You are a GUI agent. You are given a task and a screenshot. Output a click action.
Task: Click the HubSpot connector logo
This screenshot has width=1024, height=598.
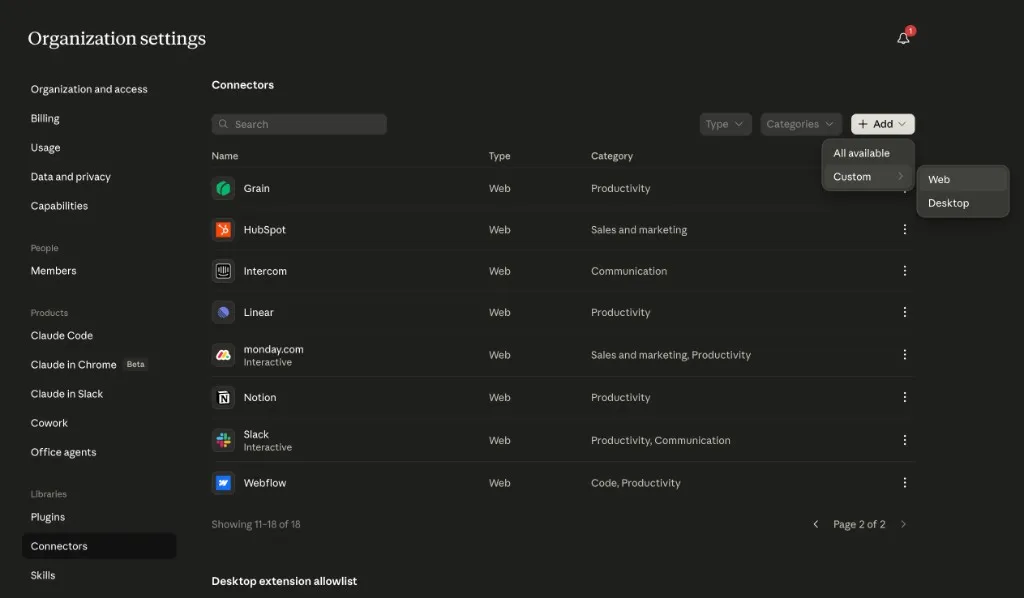click(223, 230)
